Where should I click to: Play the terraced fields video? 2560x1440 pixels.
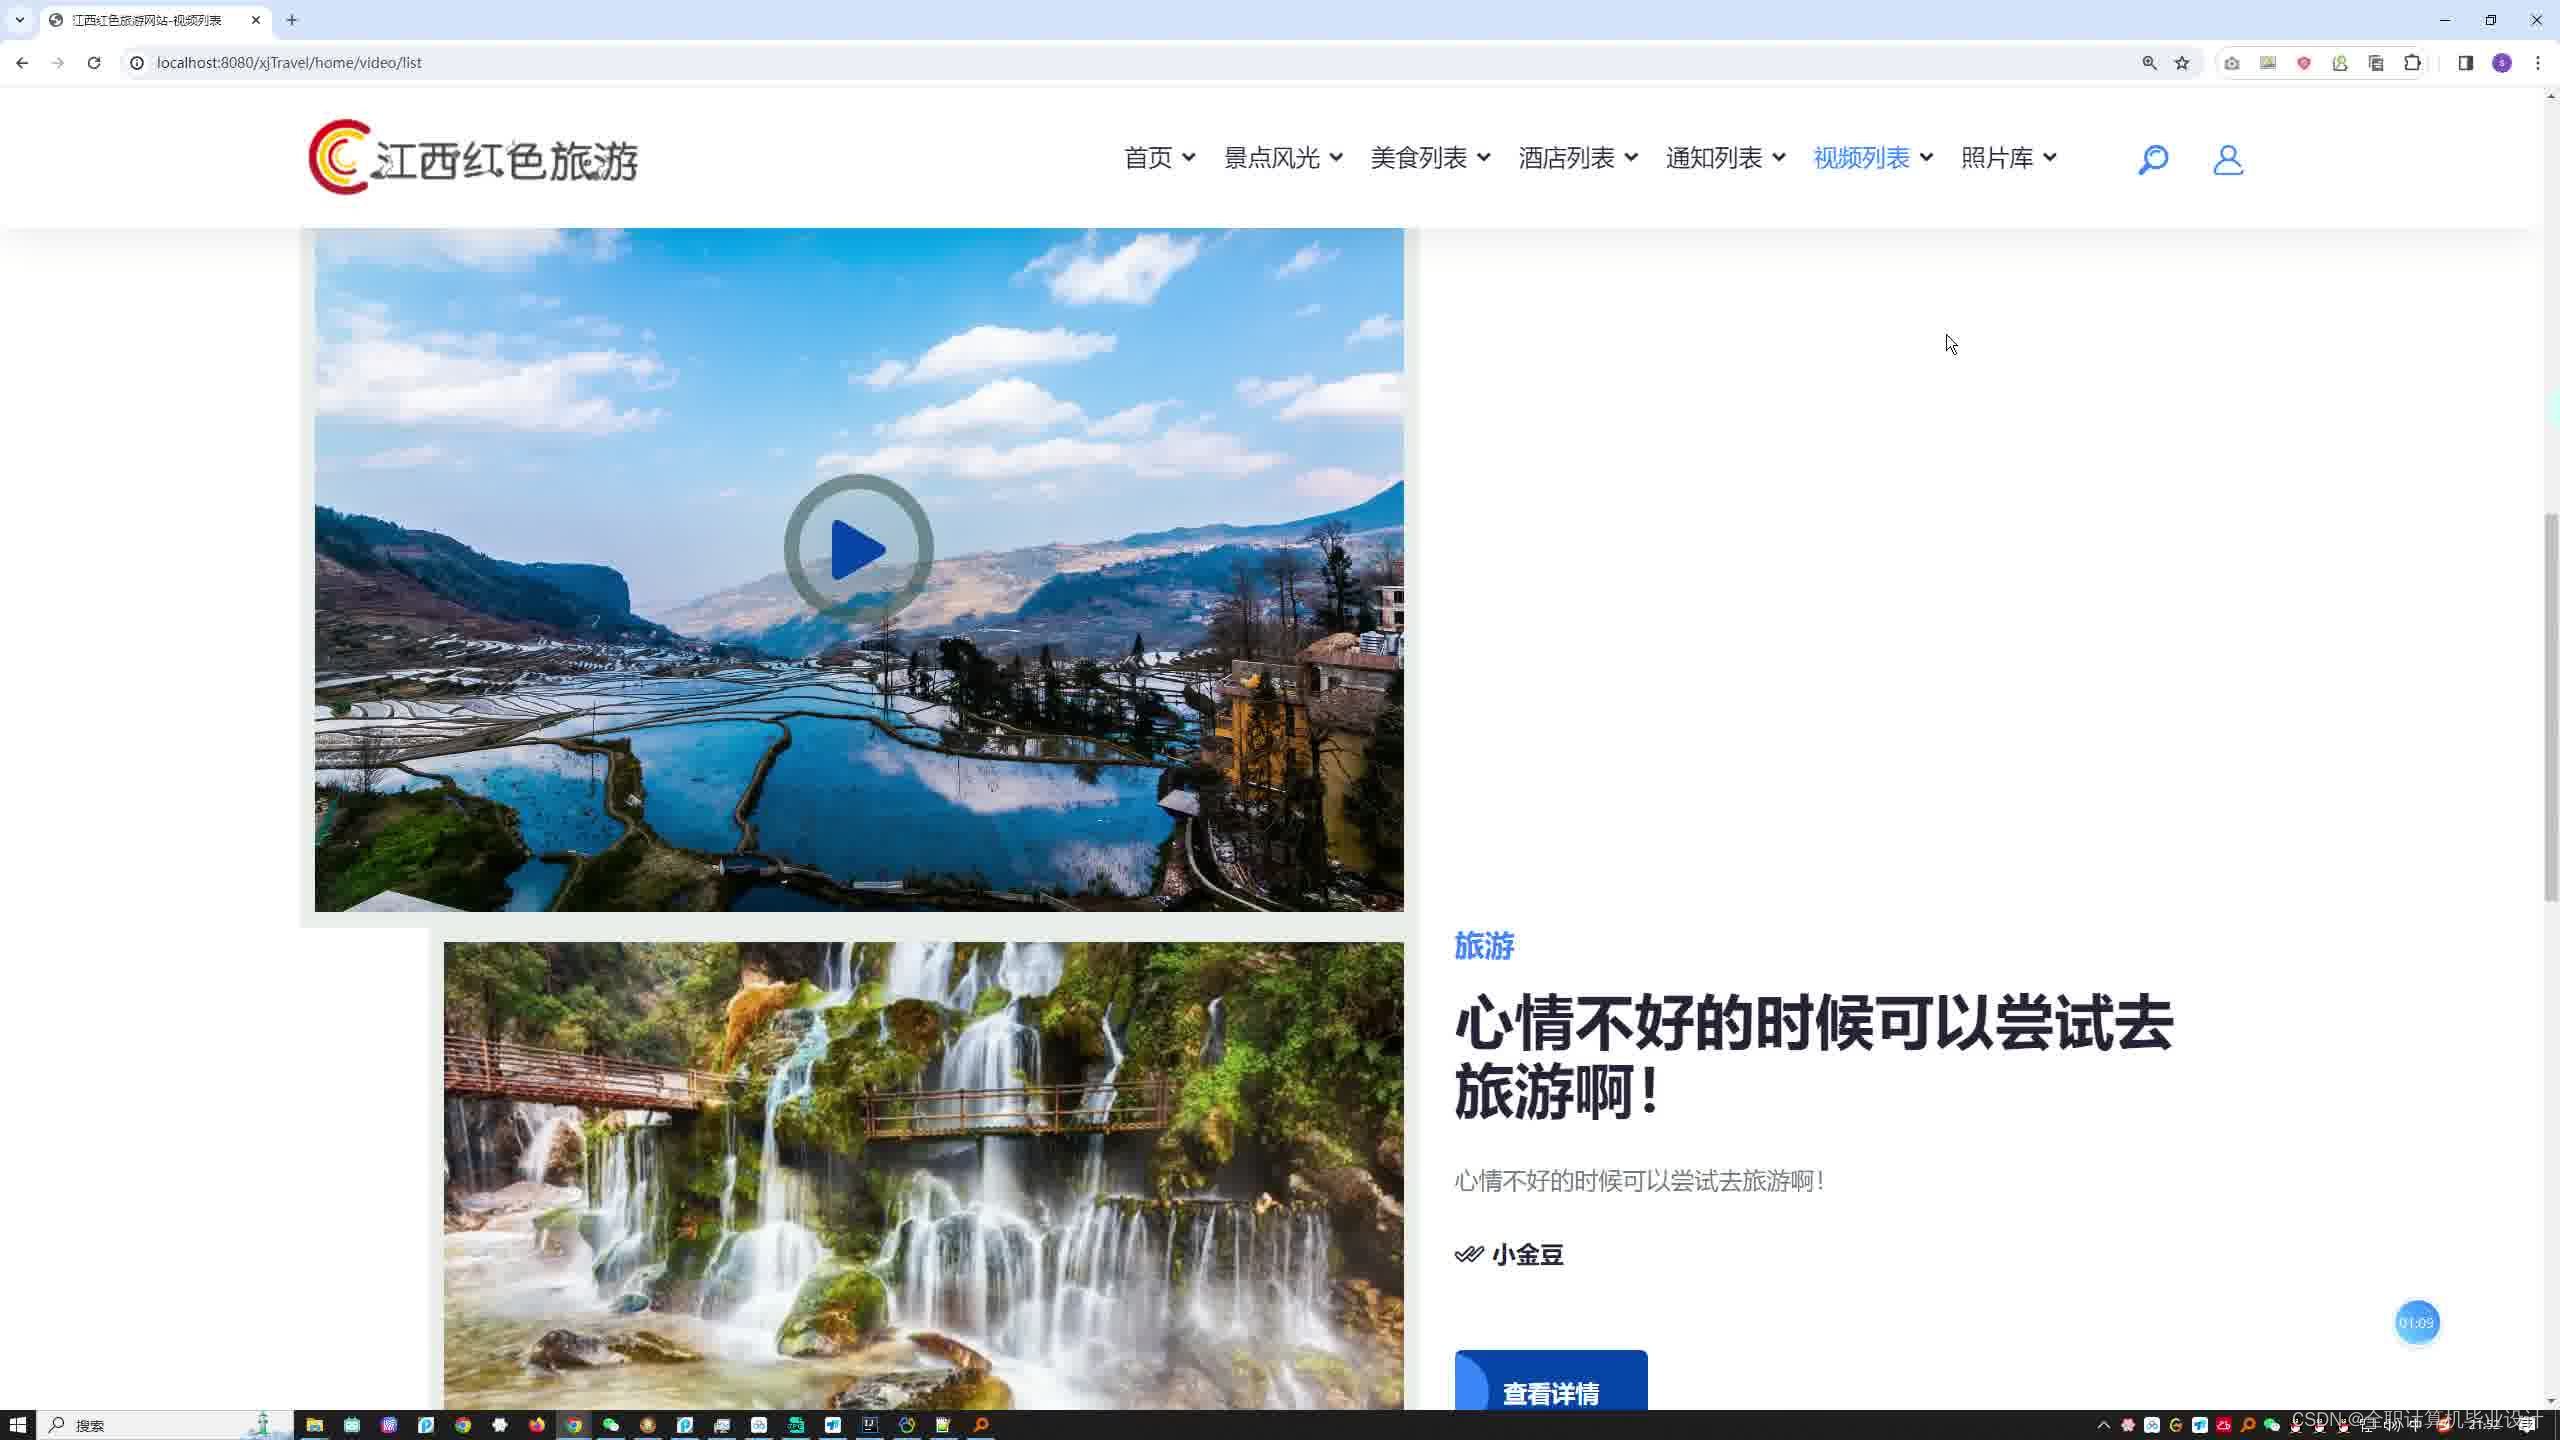(x=858, y=547)
